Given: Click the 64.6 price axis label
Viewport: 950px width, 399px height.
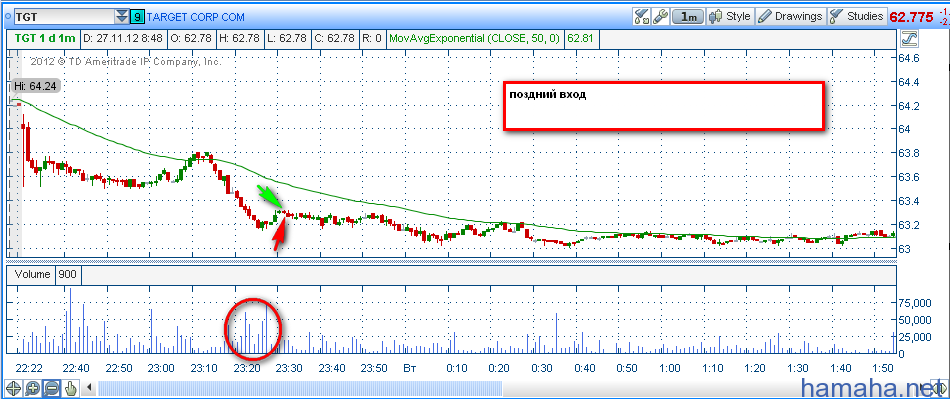Looking at the screenshot, I should coord(909,58).
